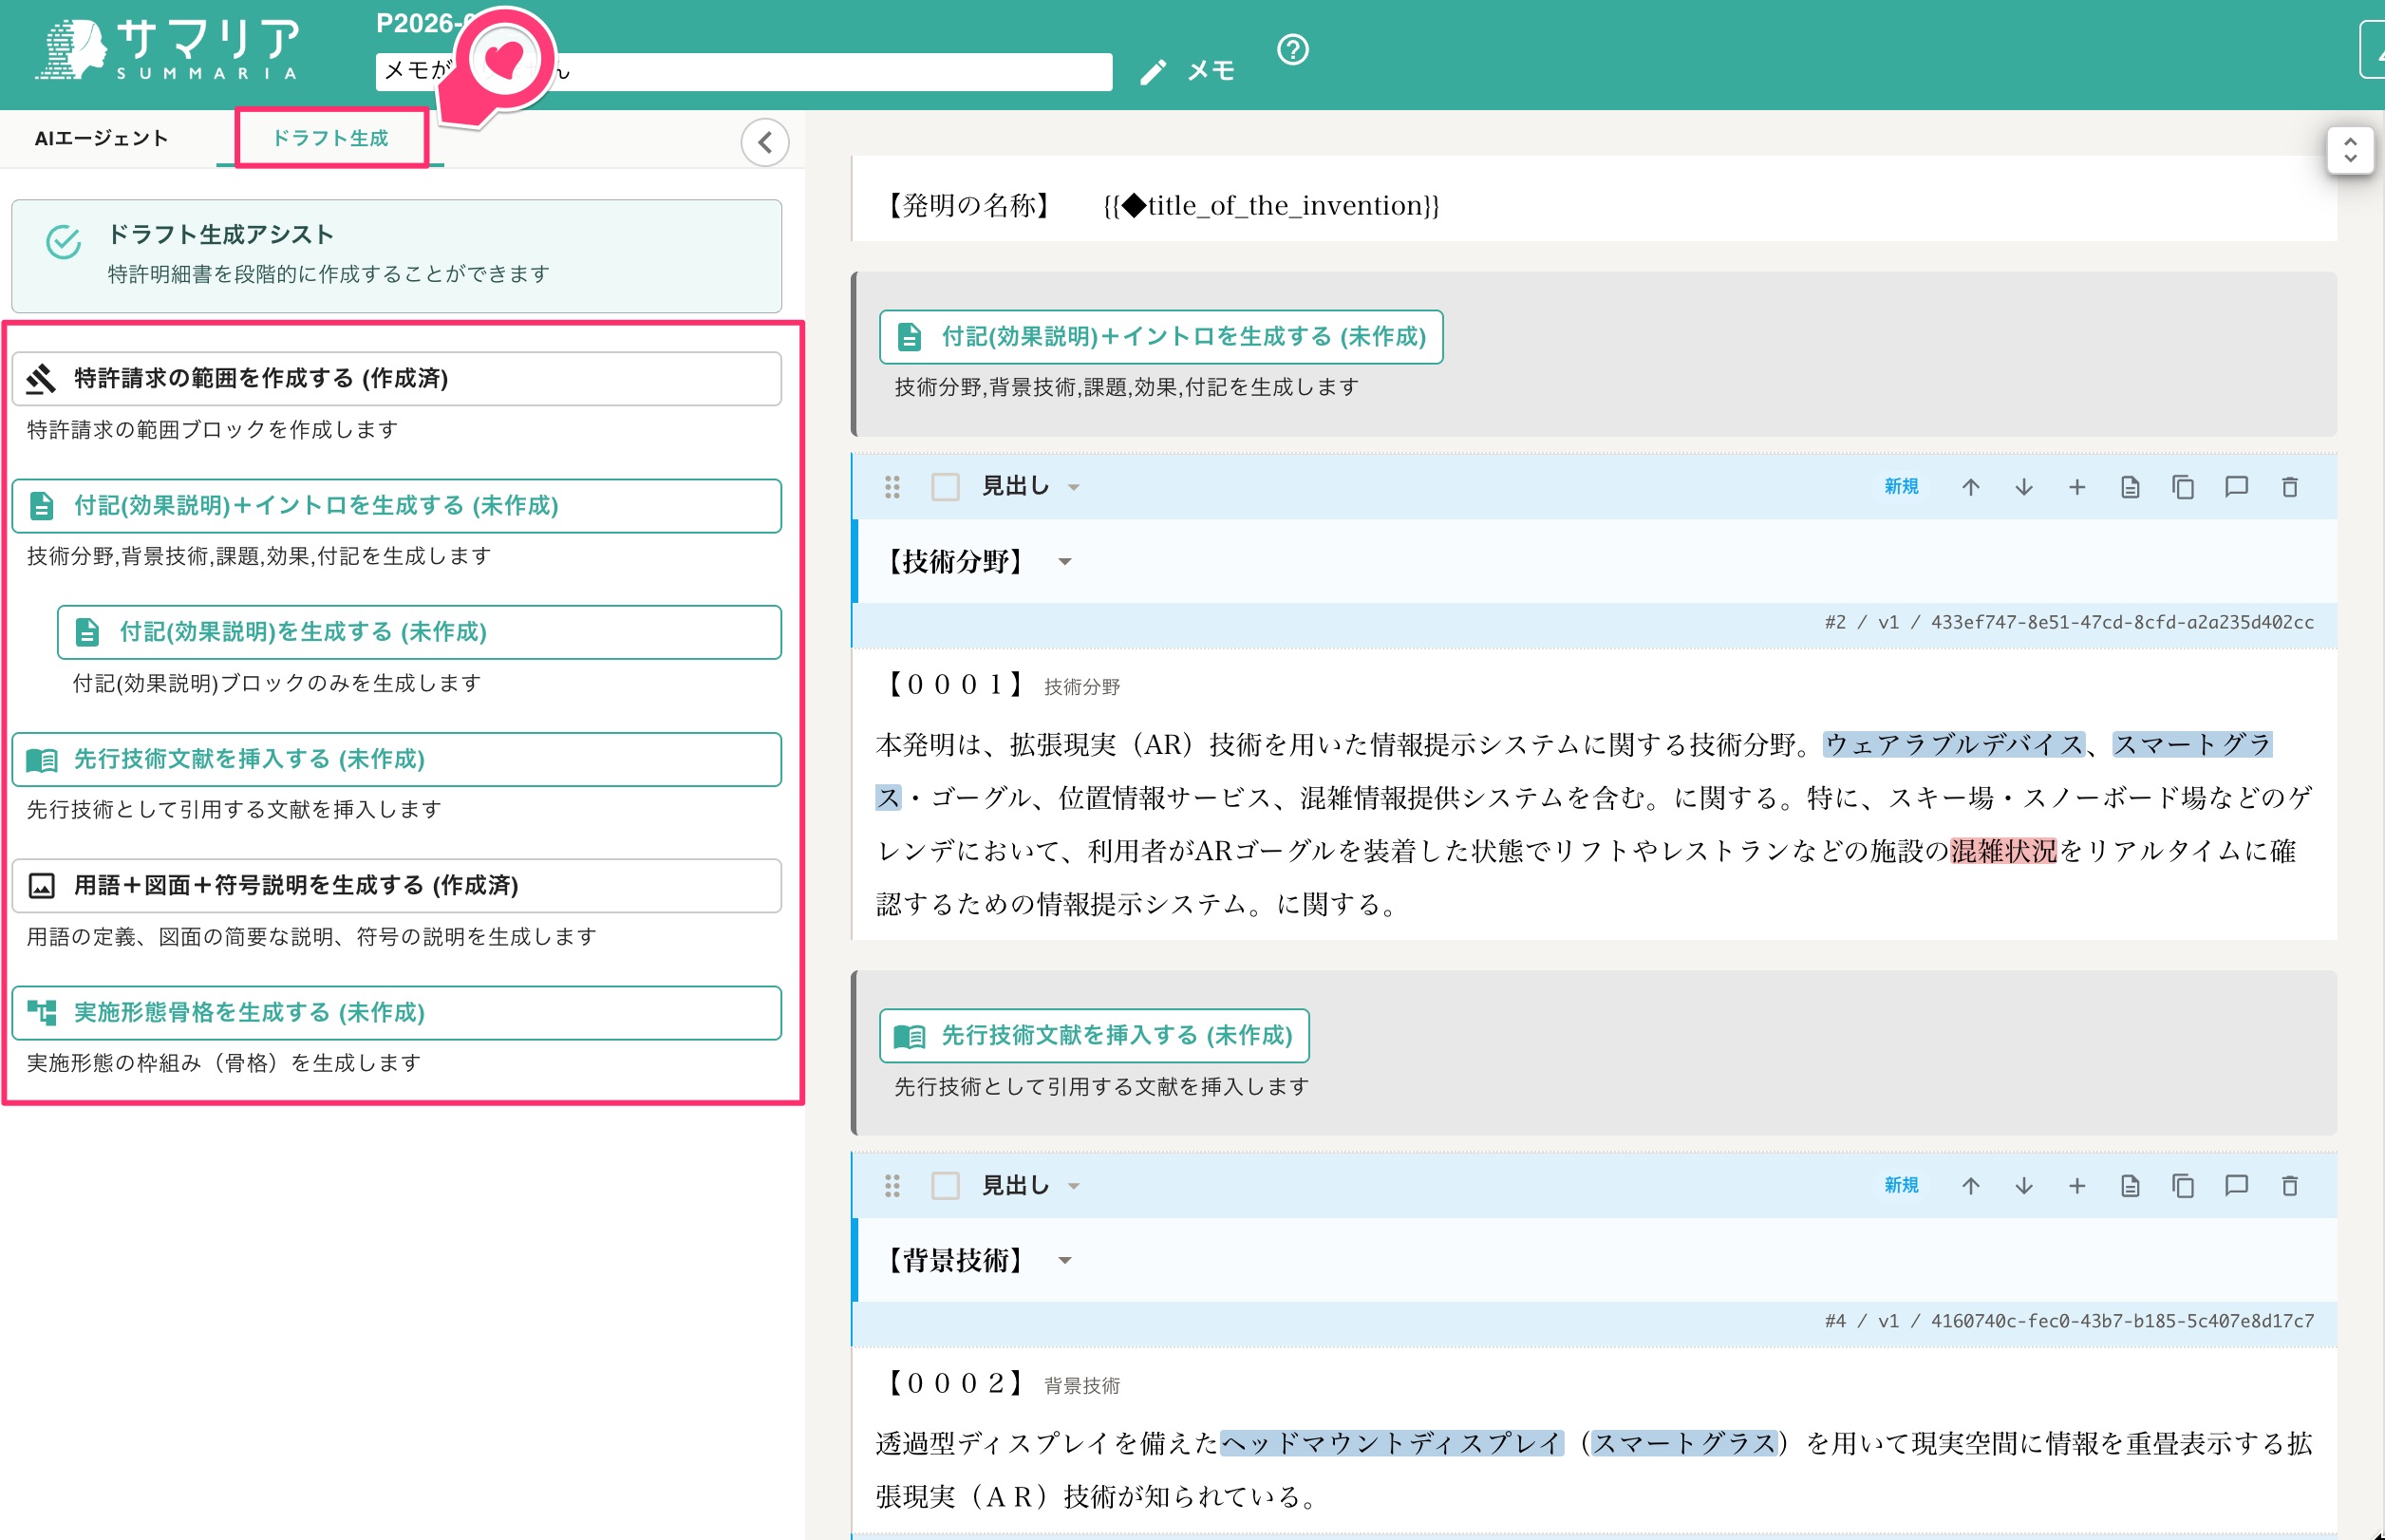This screenshot has width=2385, height=1540.
Task: Copy the 背景技術 block
Action: [x=2182, y=1186]
